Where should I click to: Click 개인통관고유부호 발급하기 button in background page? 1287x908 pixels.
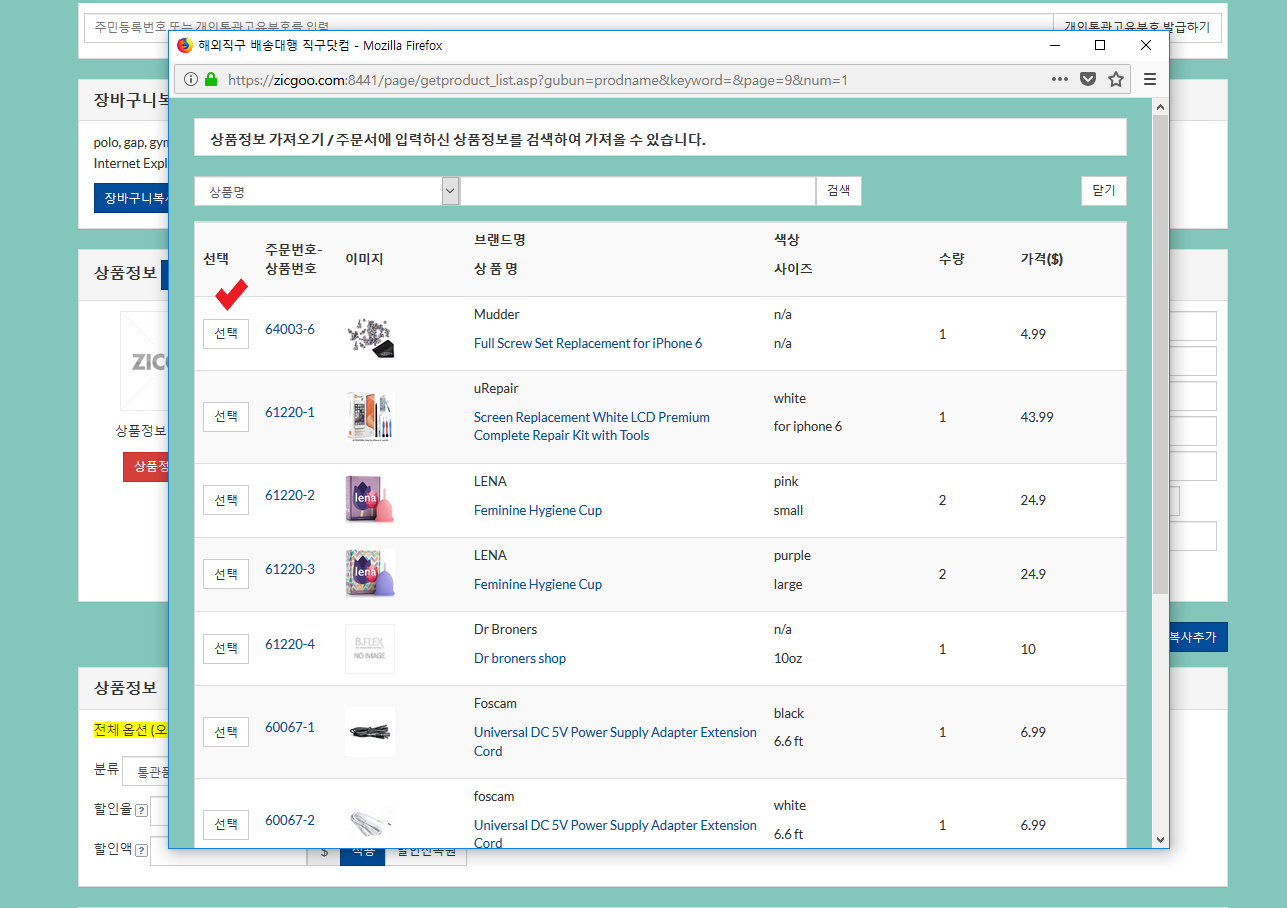pyautogui.click(x=1137, y=26)
